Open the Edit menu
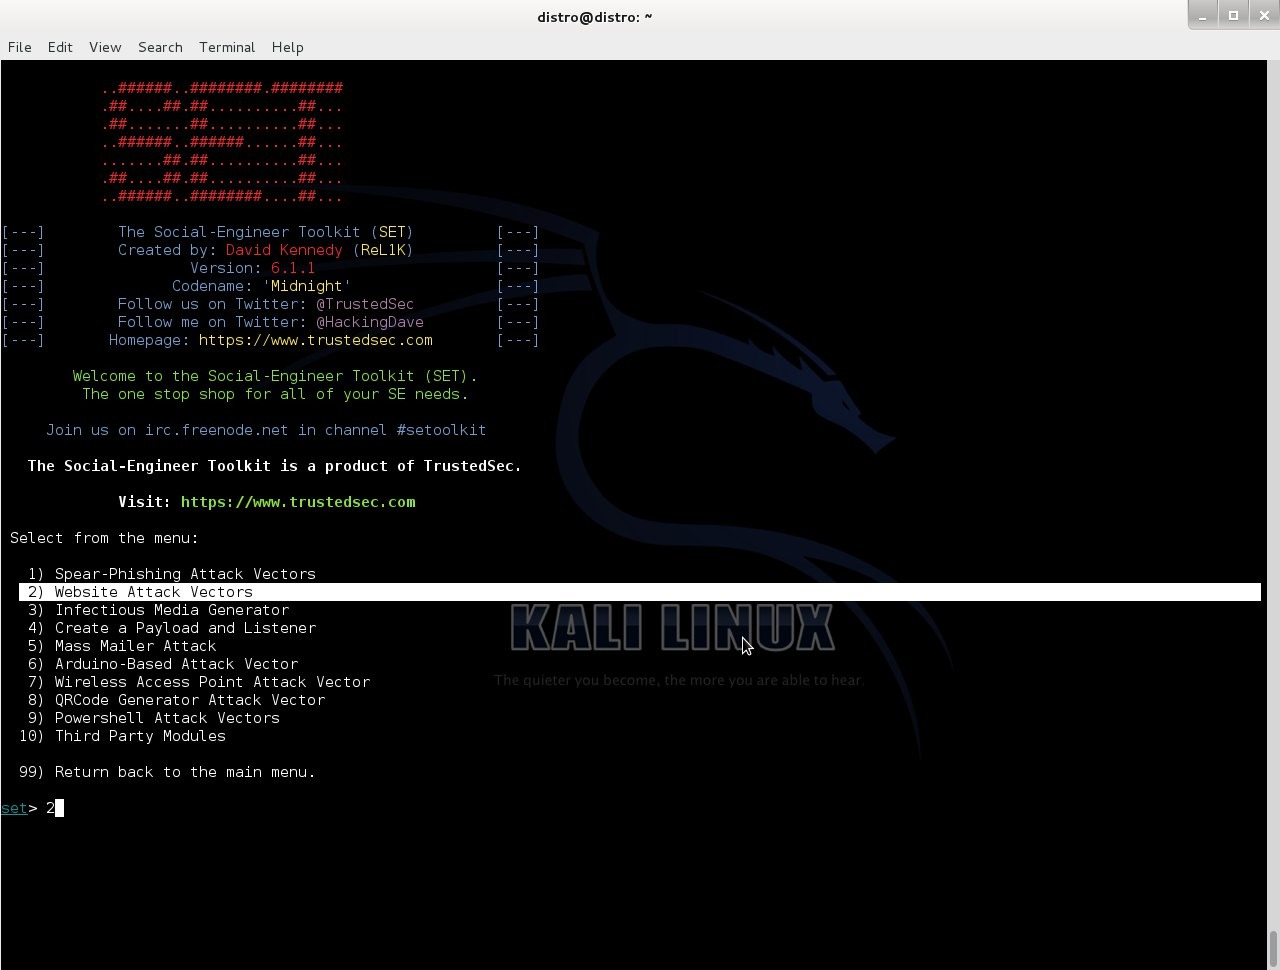This screenshot has height=970, width=1280. pos(60,47)
